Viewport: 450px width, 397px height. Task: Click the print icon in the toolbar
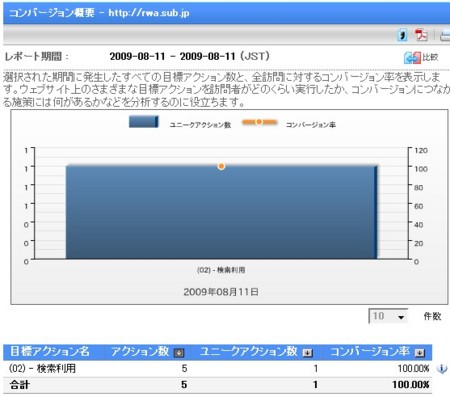pyautogui.click(x=445, y=35)
